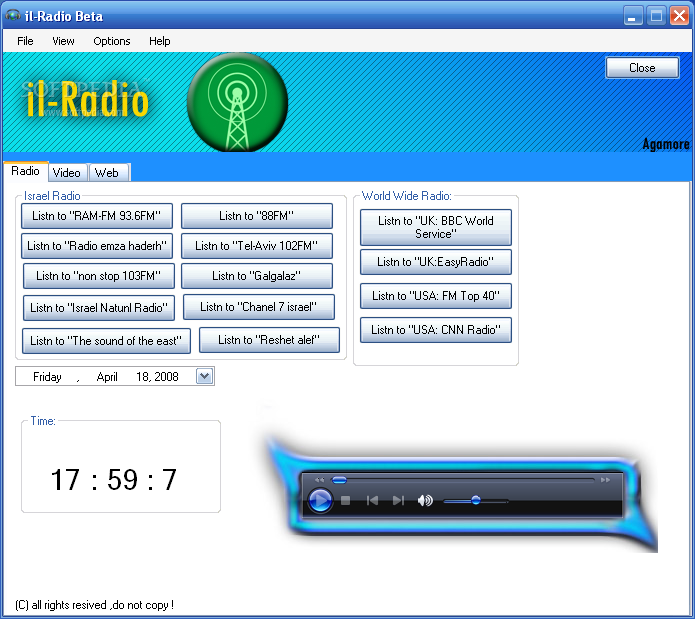Play UK:EasyRadio station
The height and width of the screenshot is (619, 695).
tap(436, 262)
